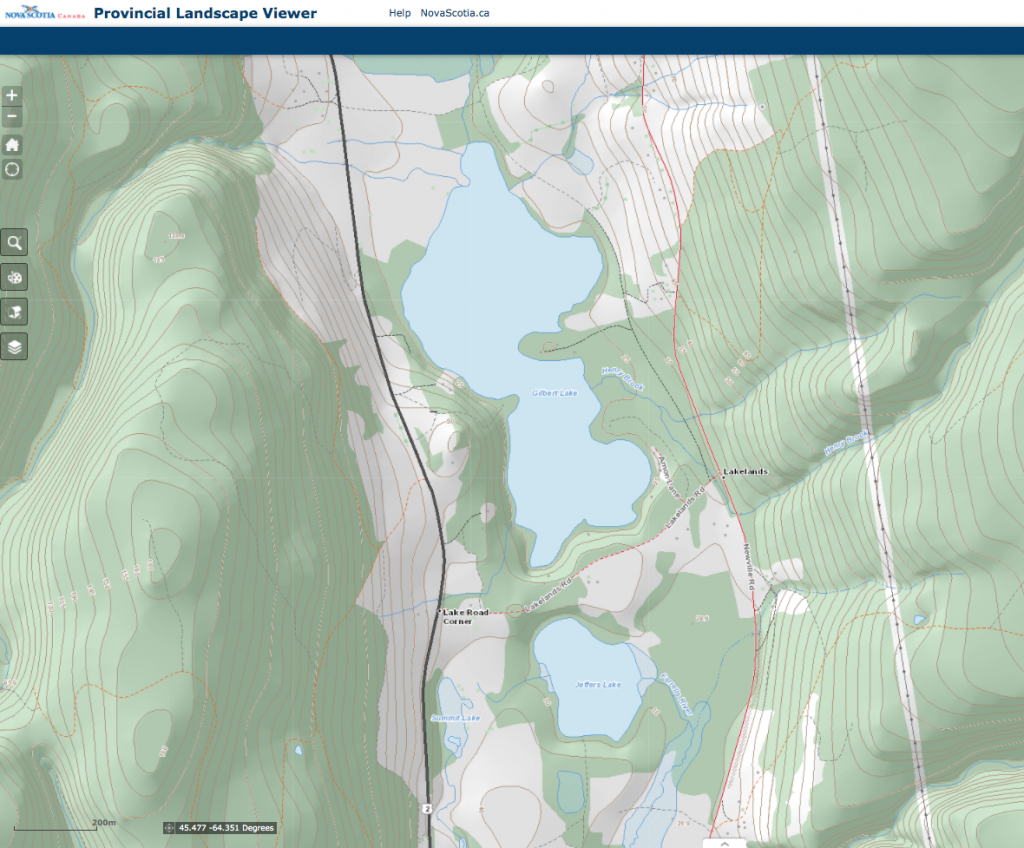
Task: Click the coordinates readout showing 45.477 -64.351 Degrees
Action: (226, 828)
